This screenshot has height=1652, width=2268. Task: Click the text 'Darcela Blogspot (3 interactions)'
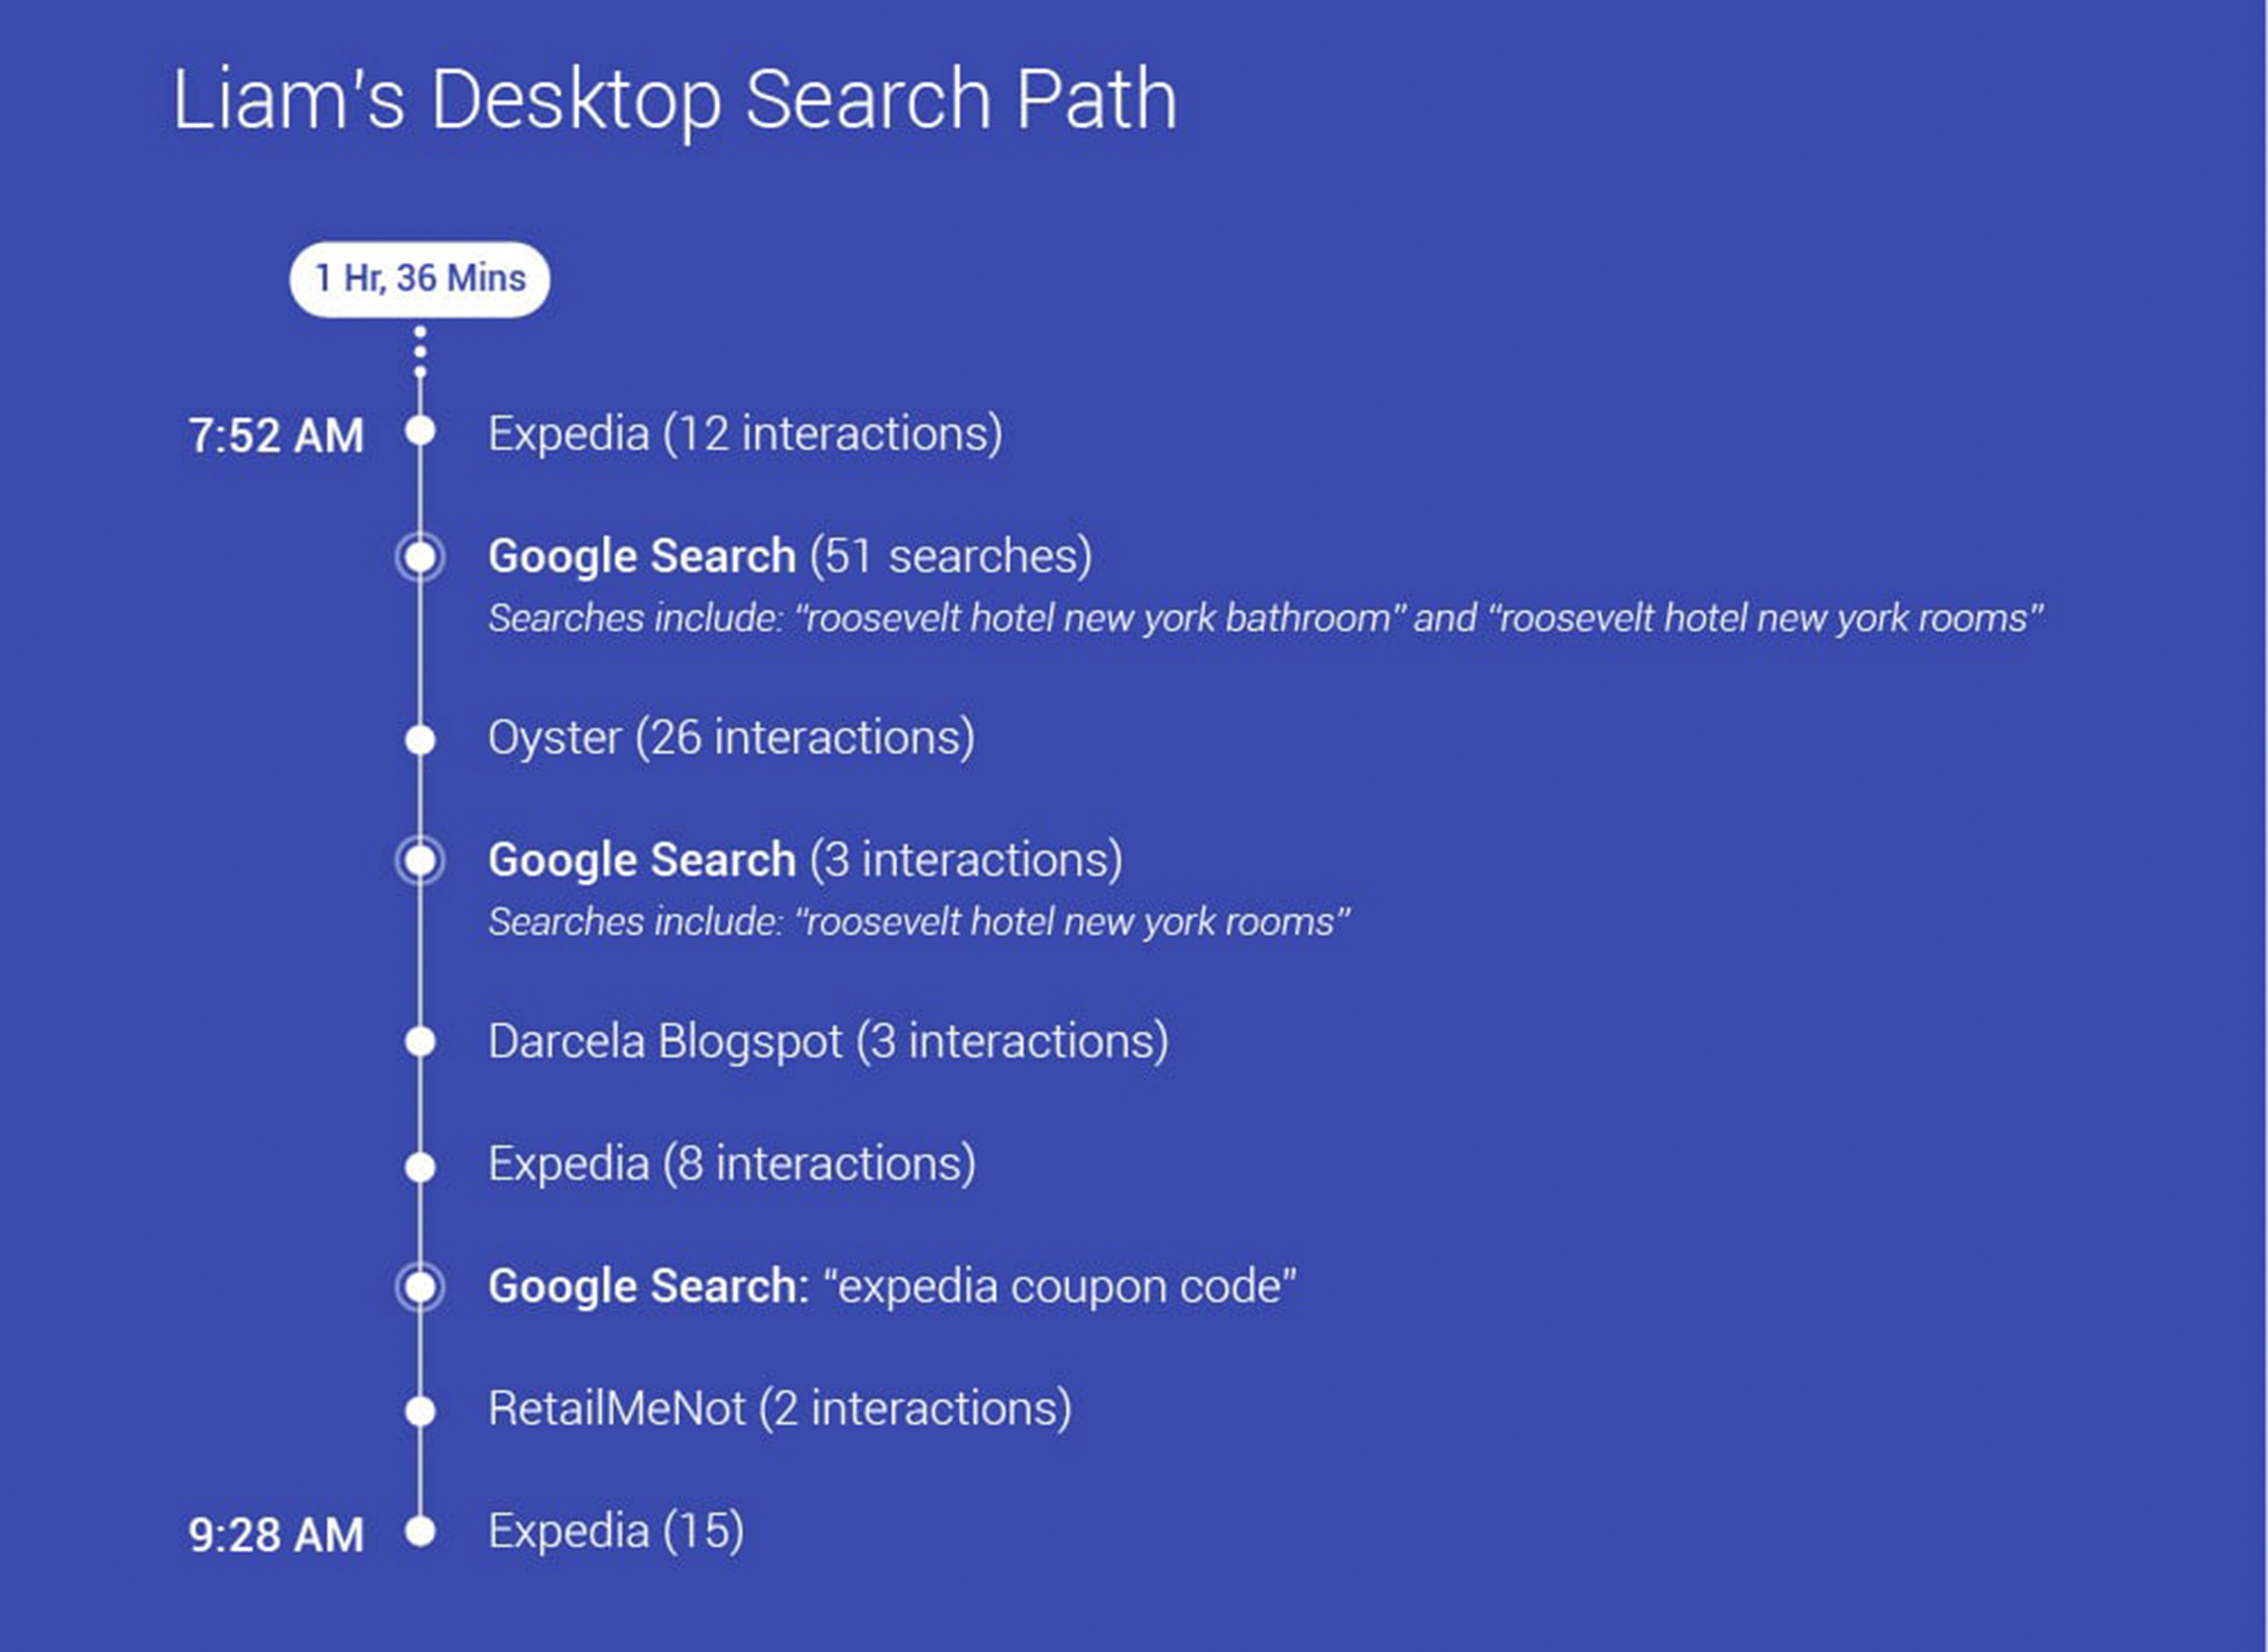coord(828,1042)
